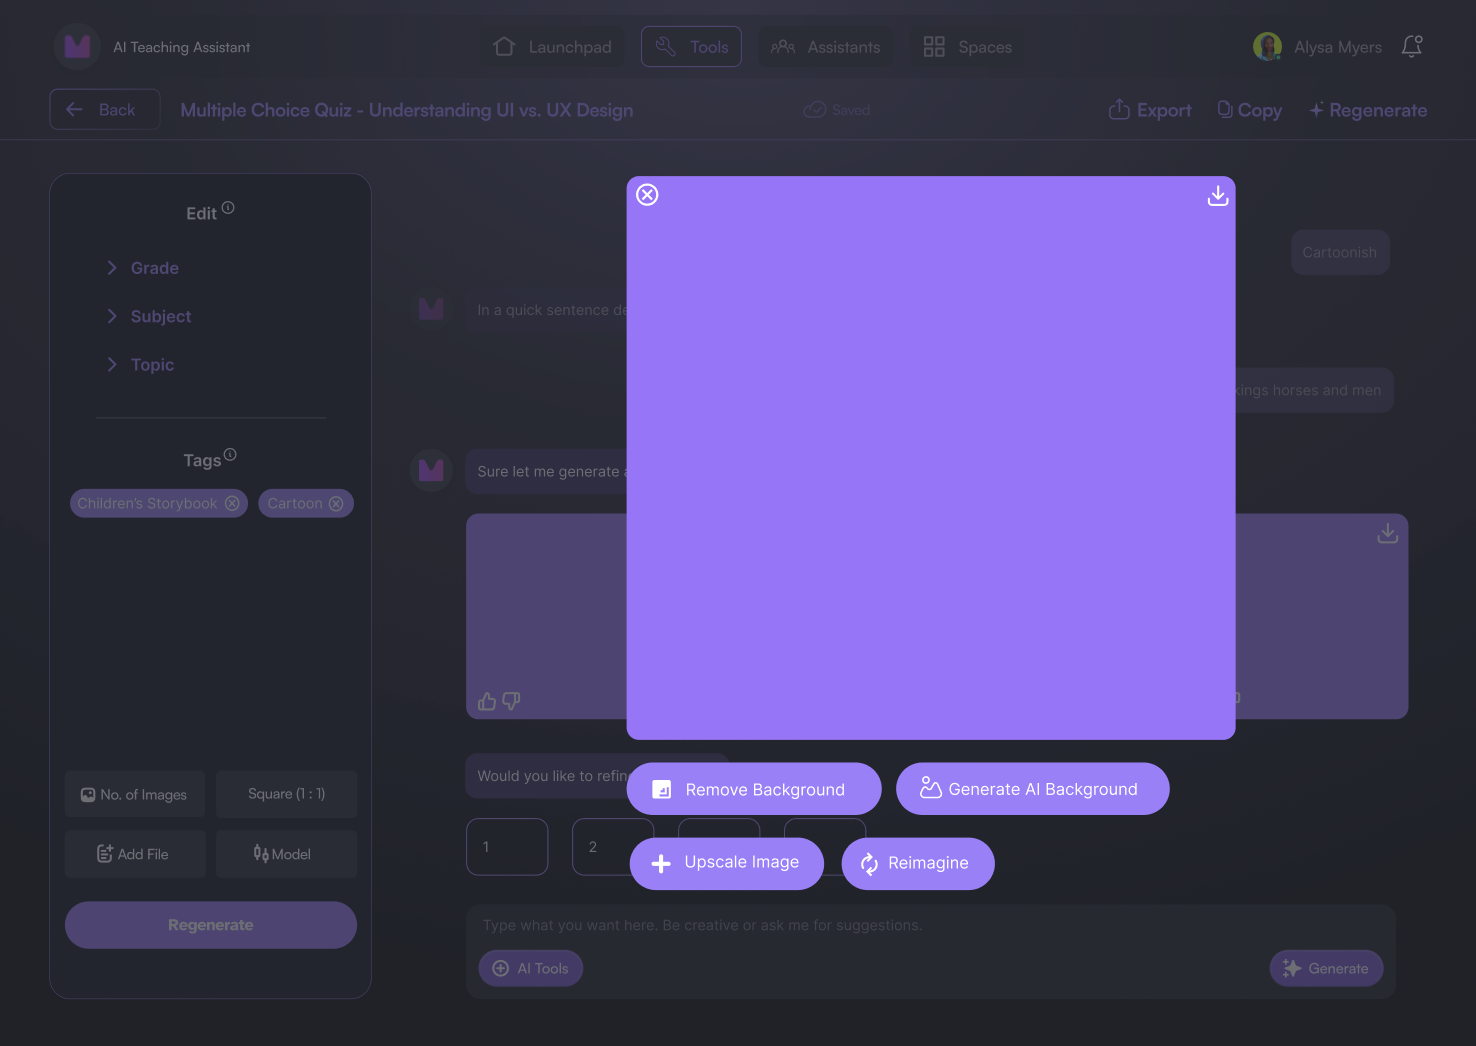
Task: Close the image preview popup
Action: [647, 195]
